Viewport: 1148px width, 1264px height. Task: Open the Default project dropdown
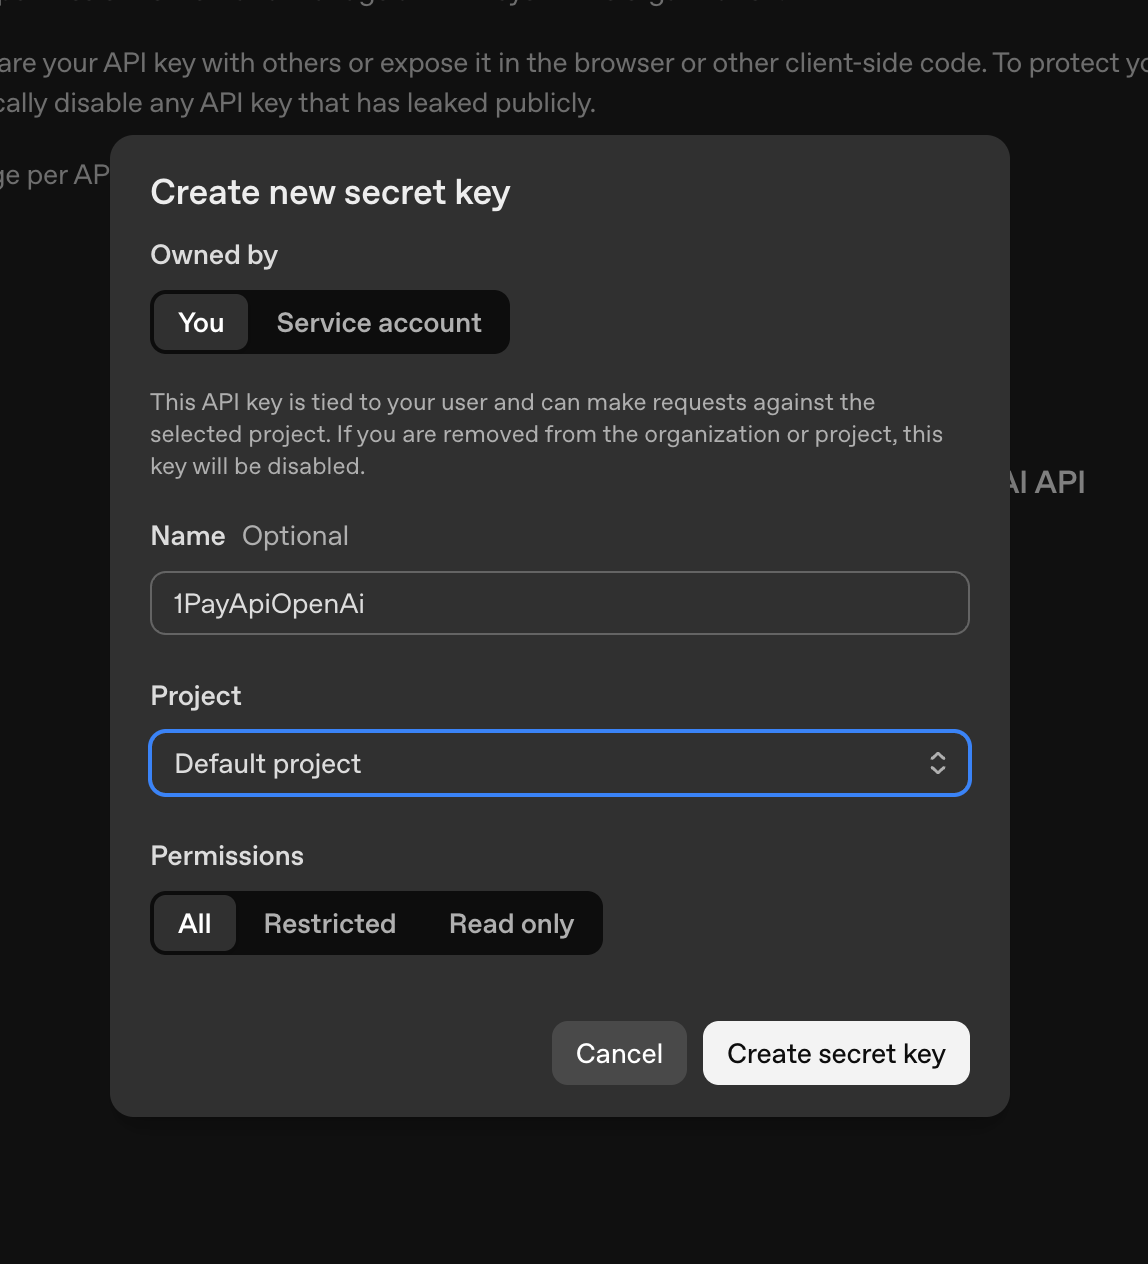tap(540, 764)
